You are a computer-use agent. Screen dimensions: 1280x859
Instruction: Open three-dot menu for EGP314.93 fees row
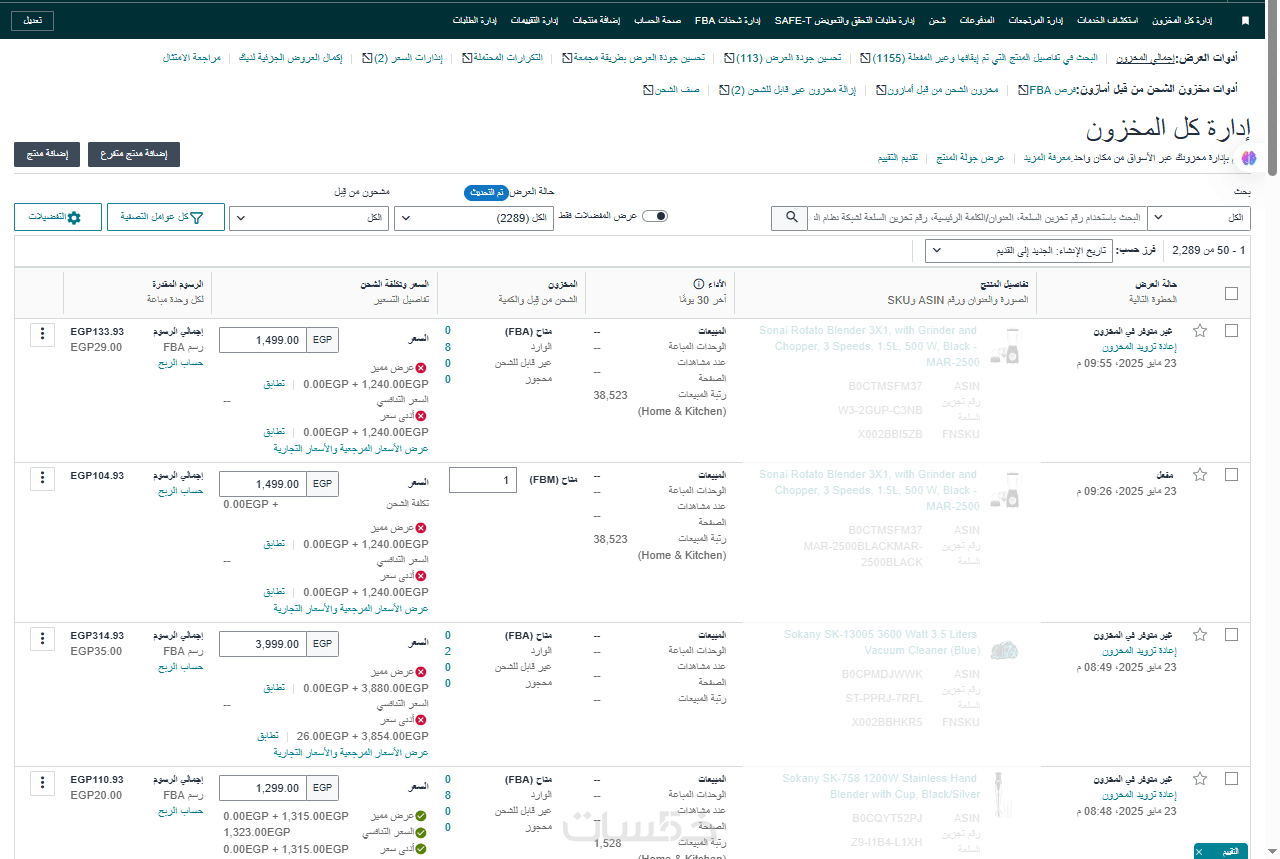click(42, 638)
